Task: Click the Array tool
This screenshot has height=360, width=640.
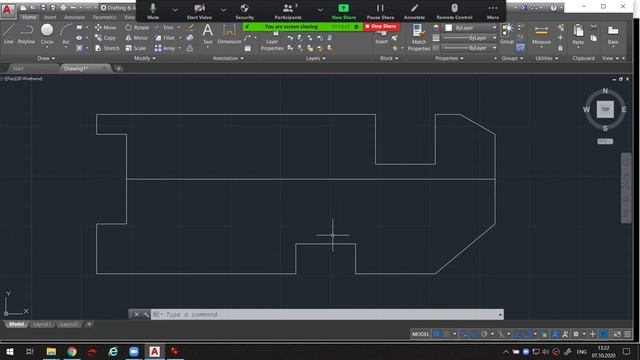Action: [165, 48]
